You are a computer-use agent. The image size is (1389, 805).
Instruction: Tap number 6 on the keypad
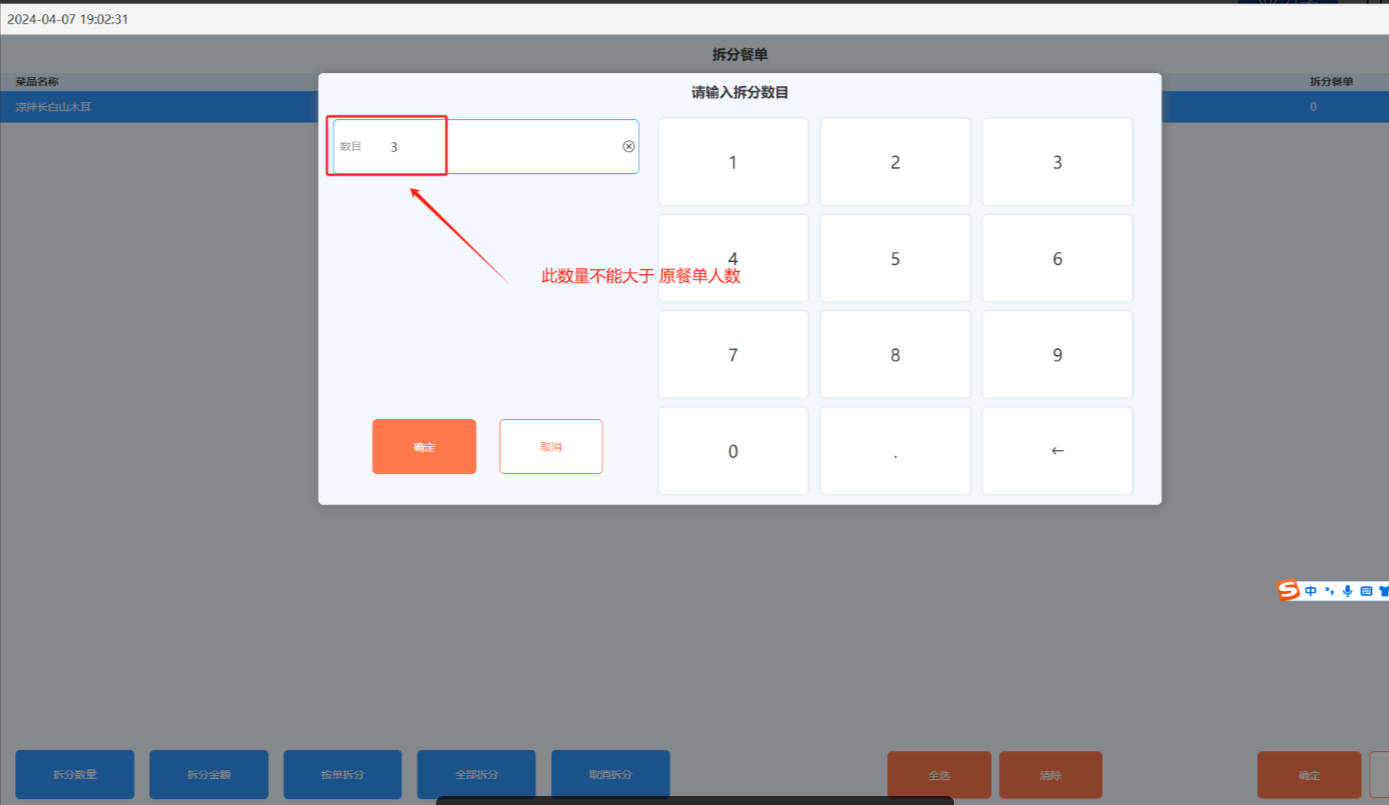[x=1057, y=259]
